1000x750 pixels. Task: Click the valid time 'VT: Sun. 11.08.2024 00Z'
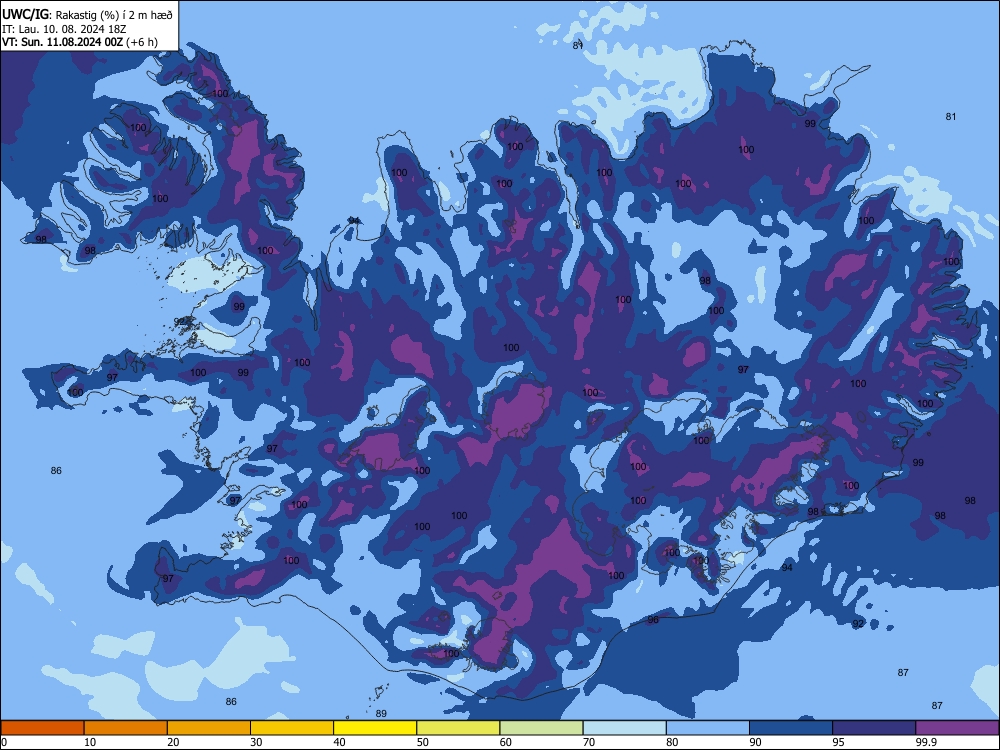click(x=62, y=42)
